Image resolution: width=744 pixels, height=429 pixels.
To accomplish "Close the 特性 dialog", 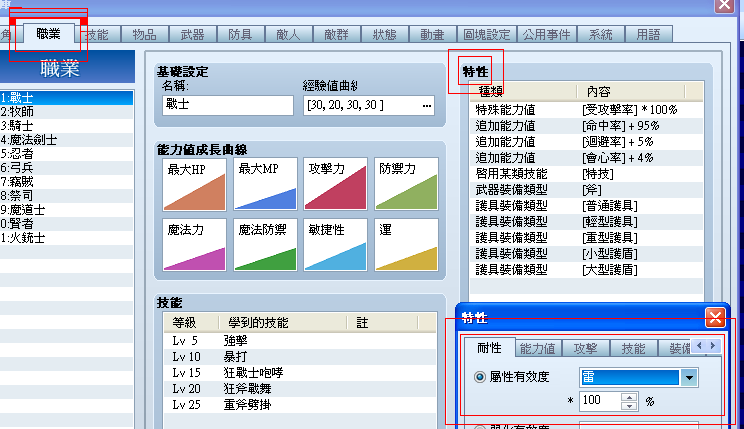I will point(715,317).
